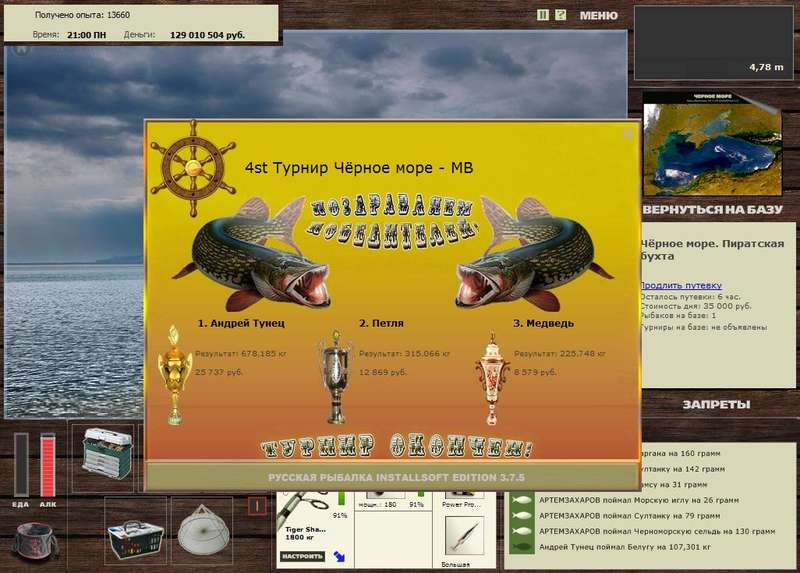The width and height of the screenshot is (800, 573).
Task: Click fish icon beside Султанку на 79 entry
Action: [521, 516]
